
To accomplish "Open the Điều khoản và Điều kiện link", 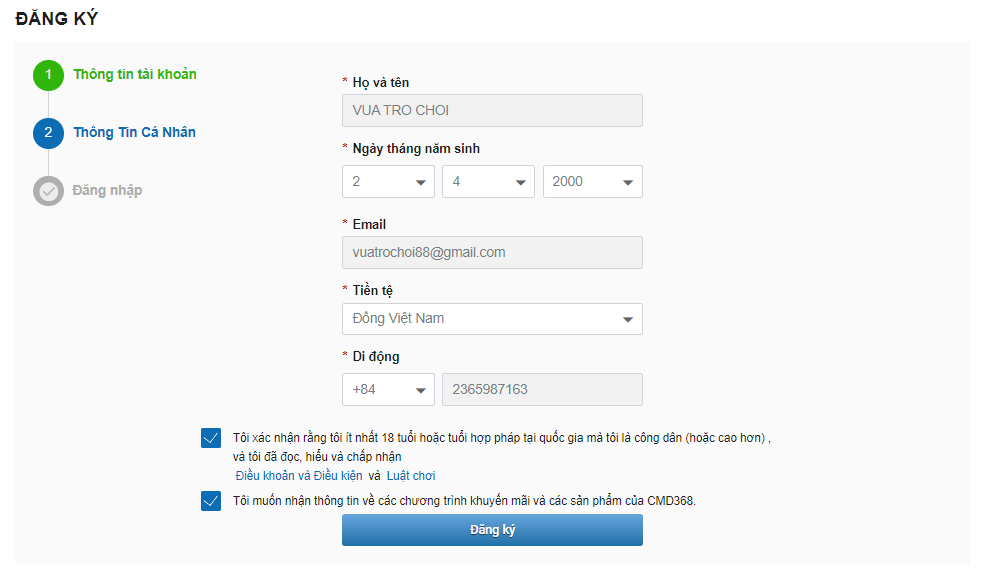I will click(x=298, y=476).
